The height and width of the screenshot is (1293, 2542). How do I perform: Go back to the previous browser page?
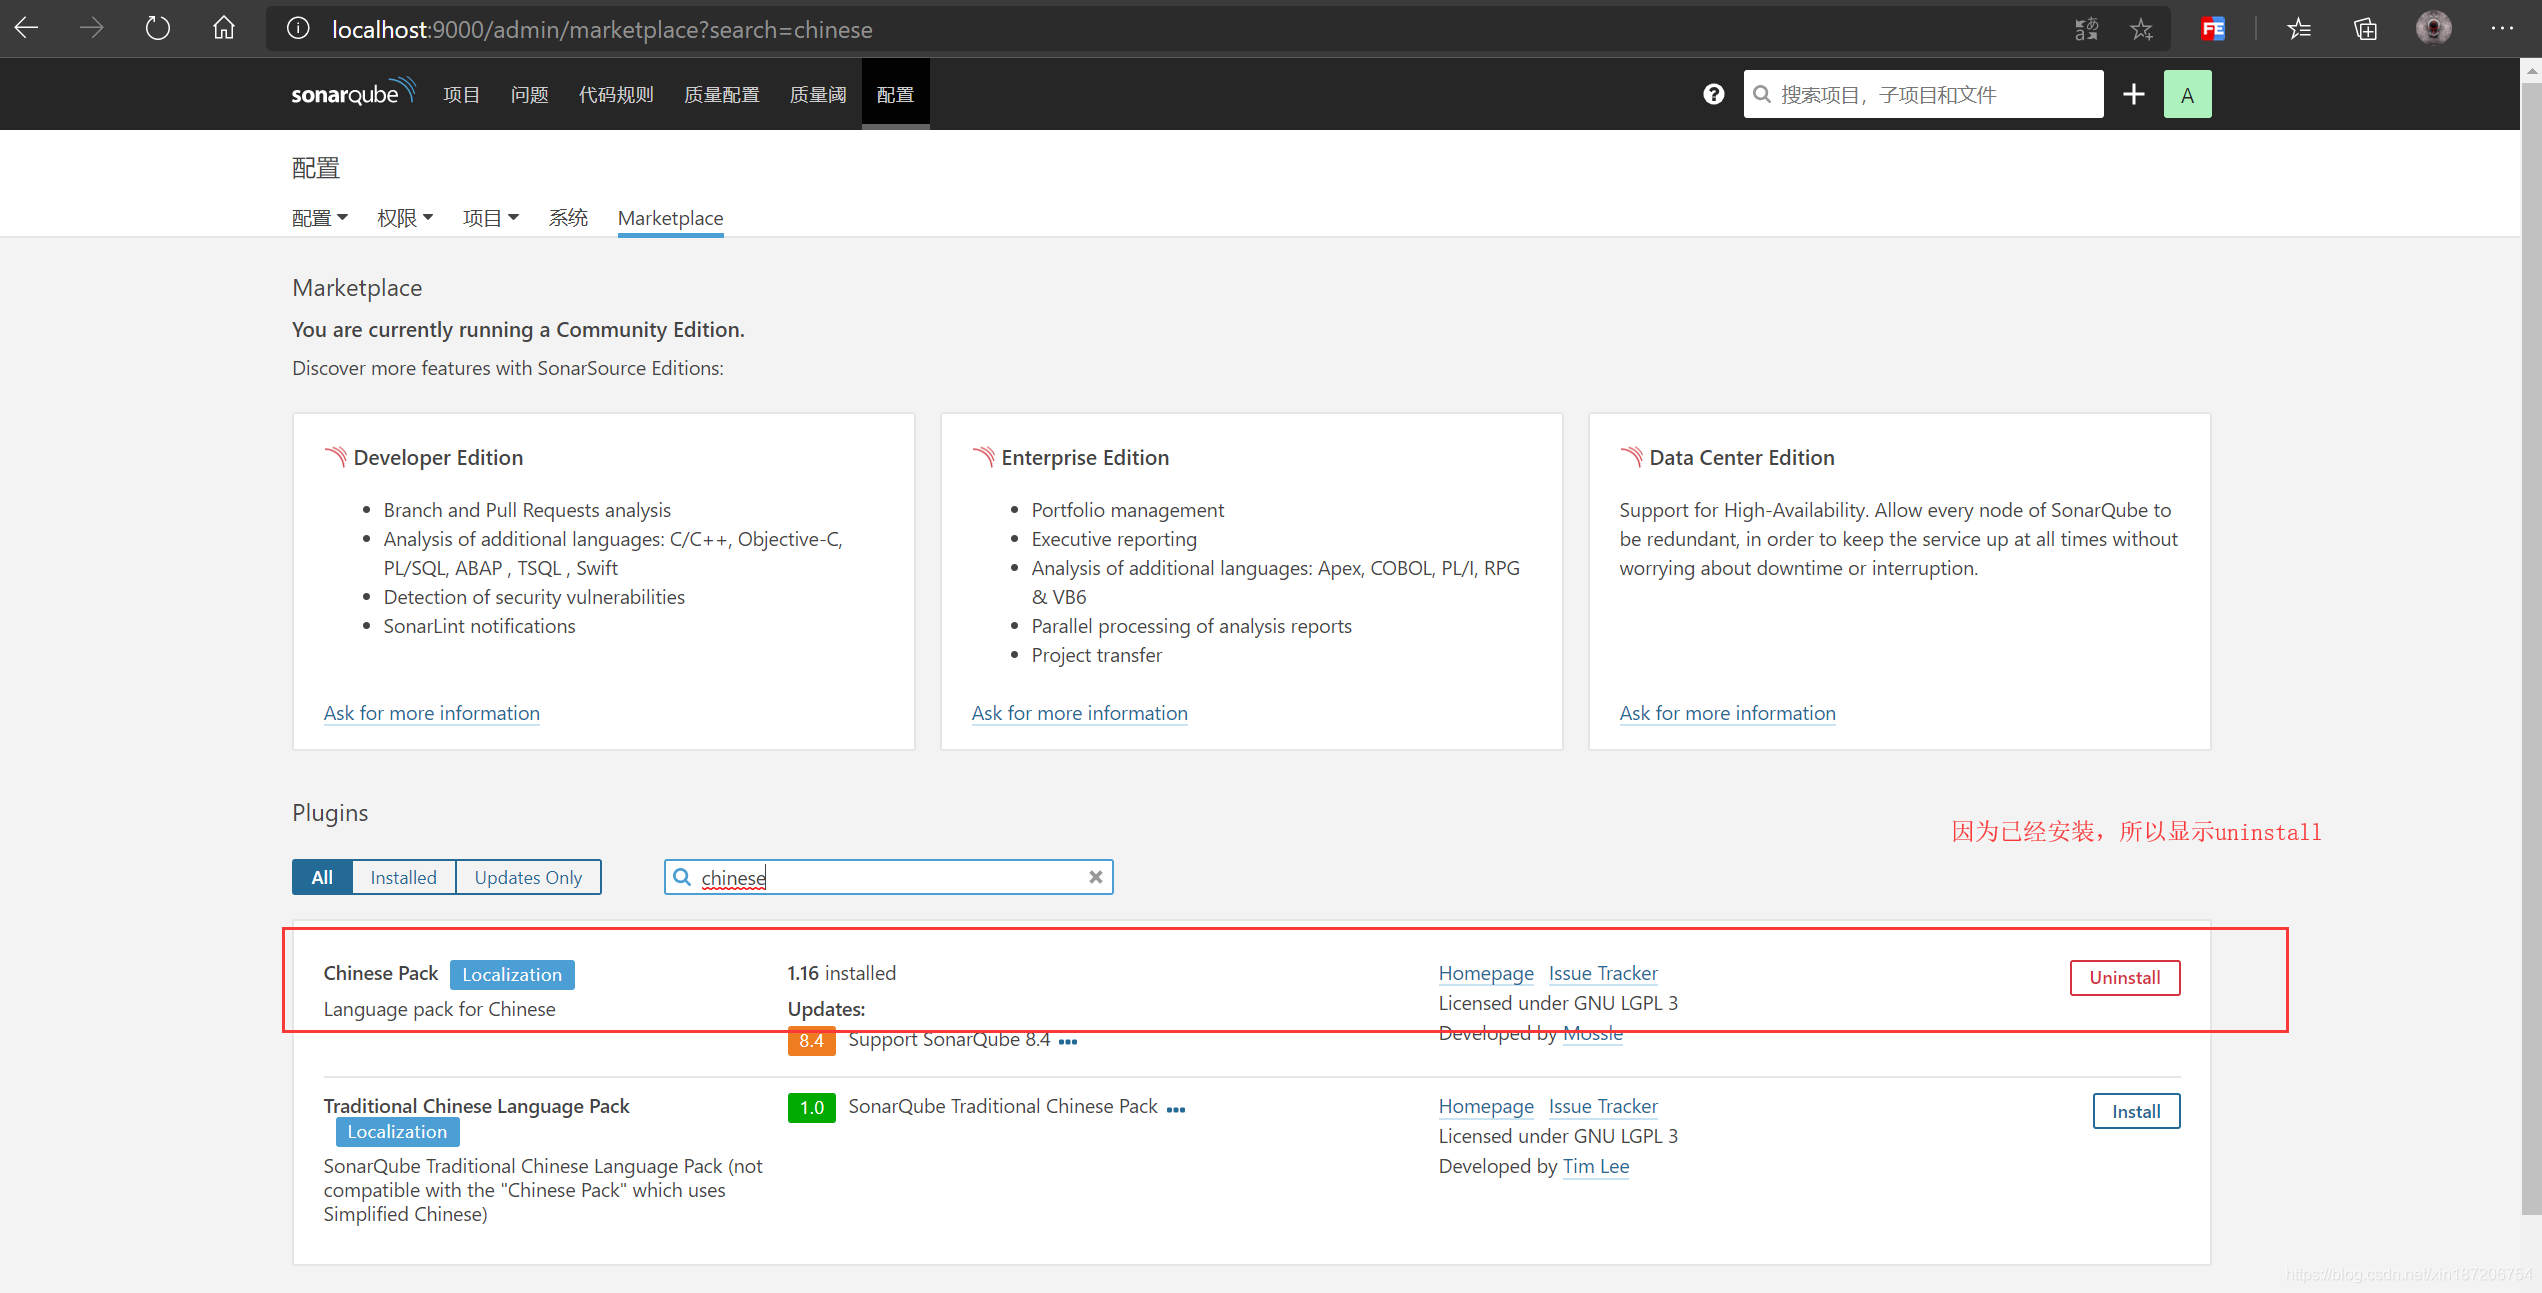point(27,29)
